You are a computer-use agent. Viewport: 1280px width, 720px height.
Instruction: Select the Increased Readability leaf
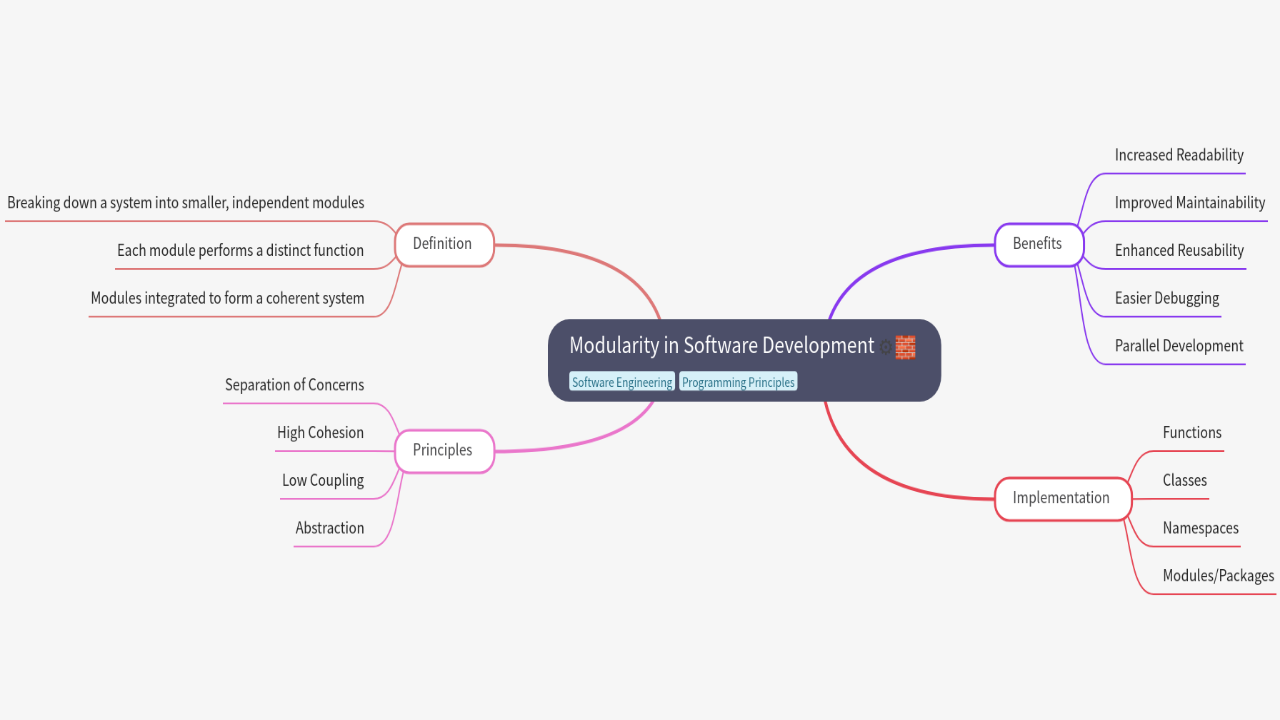[1179, 155]
